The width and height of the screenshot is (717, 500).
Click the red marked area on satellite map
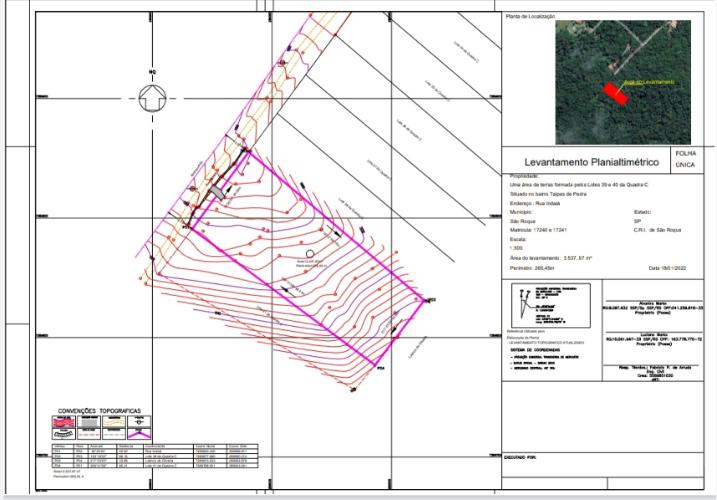pos(614,92)
